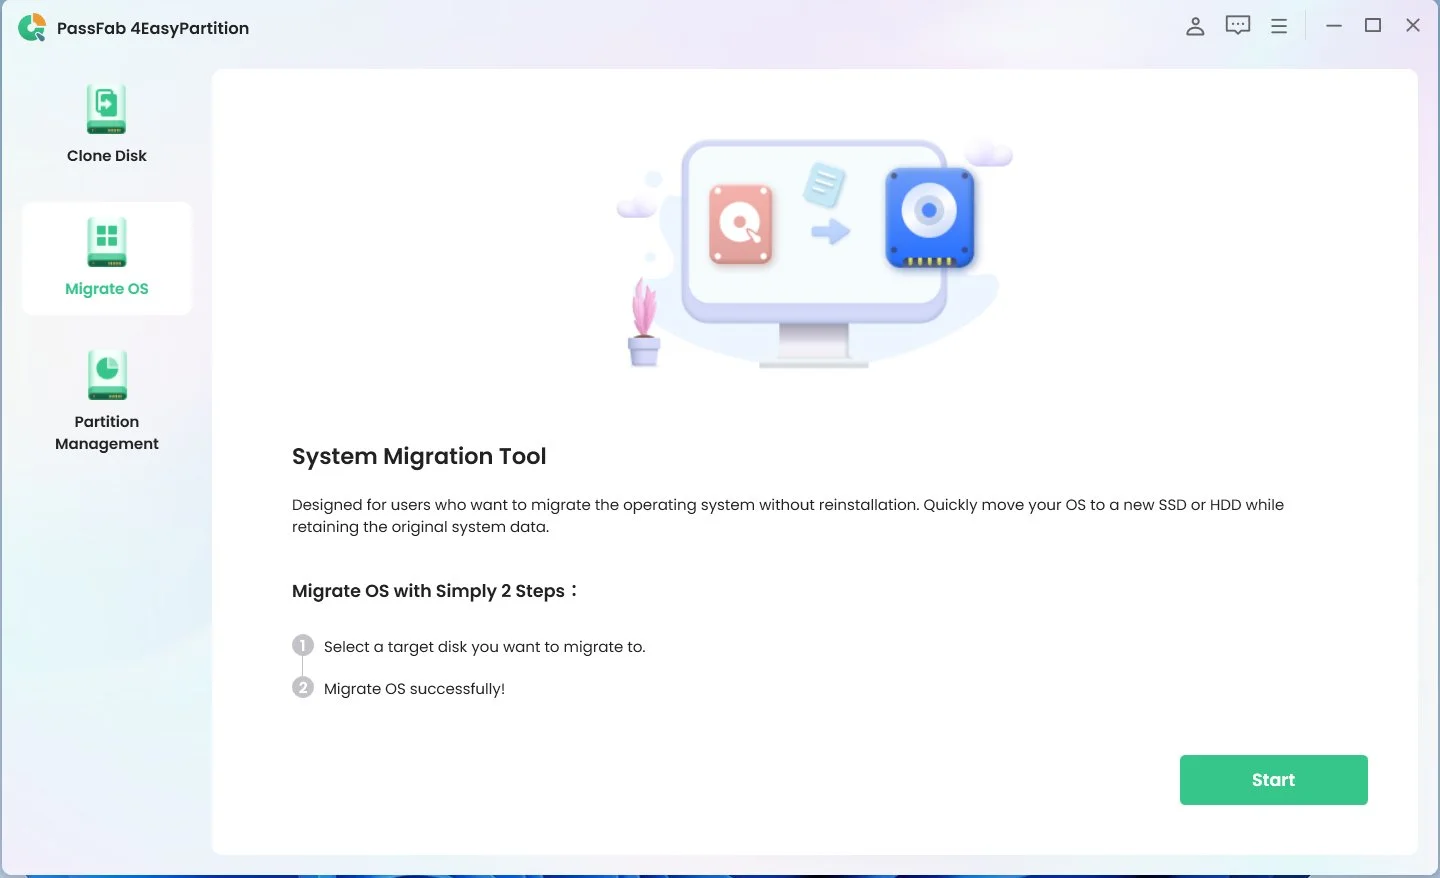Maximize the application window

(1373, 25)
